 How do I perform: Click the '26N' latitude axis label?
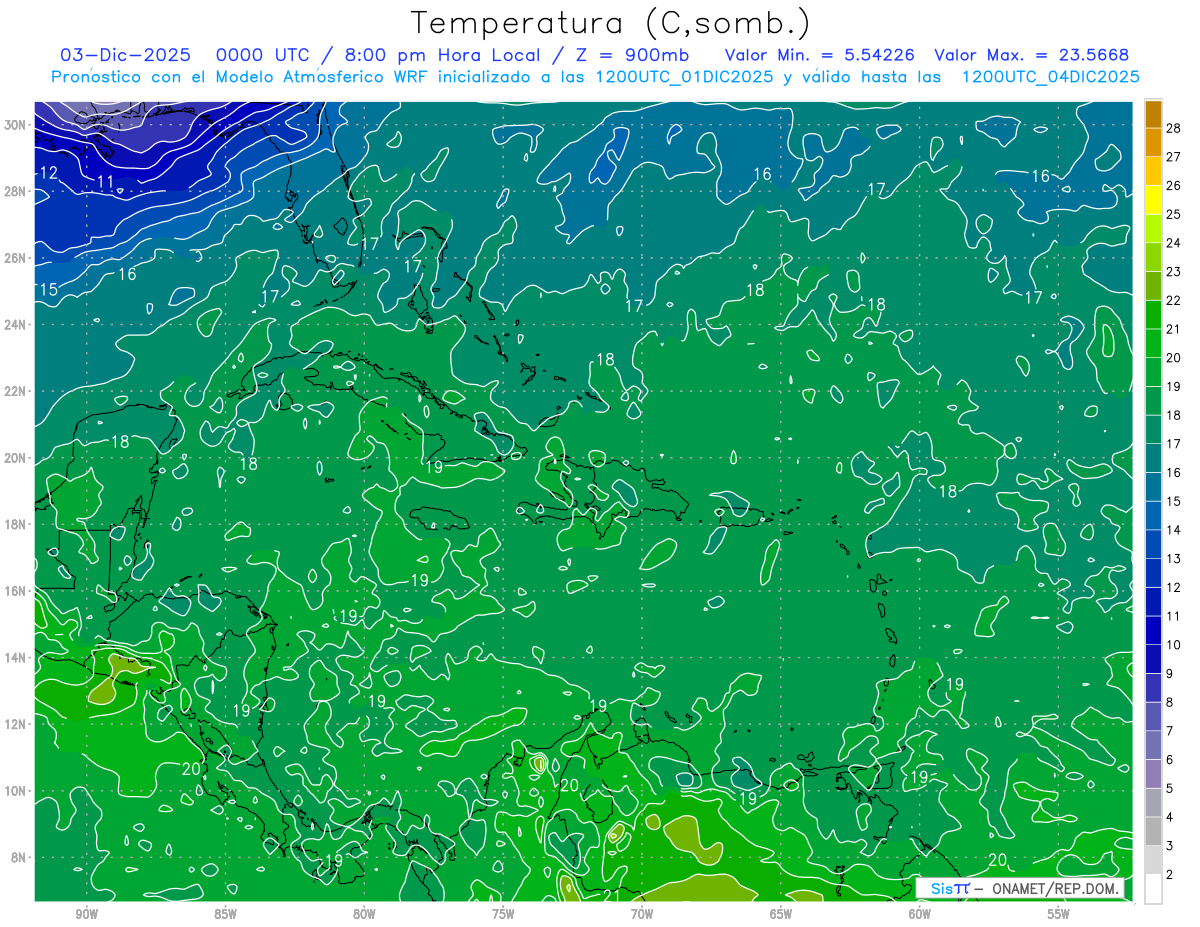[16, 258]
